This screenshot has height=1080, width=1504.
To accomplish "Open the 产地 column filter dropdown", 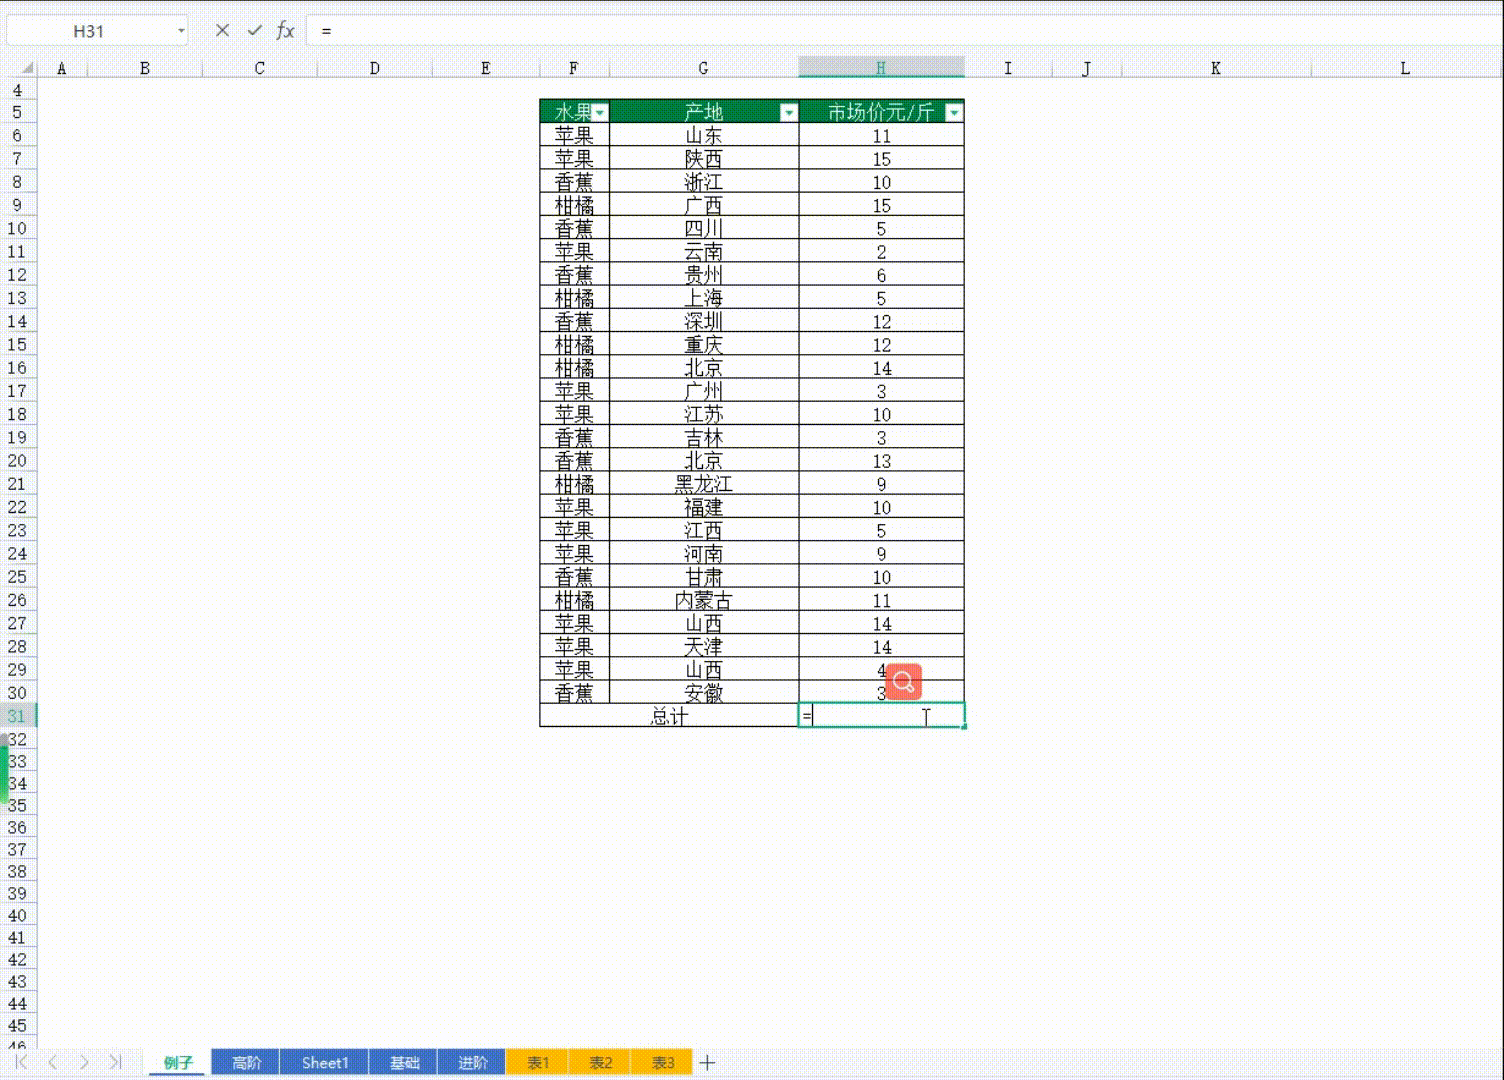I will (x=789, y=112).
